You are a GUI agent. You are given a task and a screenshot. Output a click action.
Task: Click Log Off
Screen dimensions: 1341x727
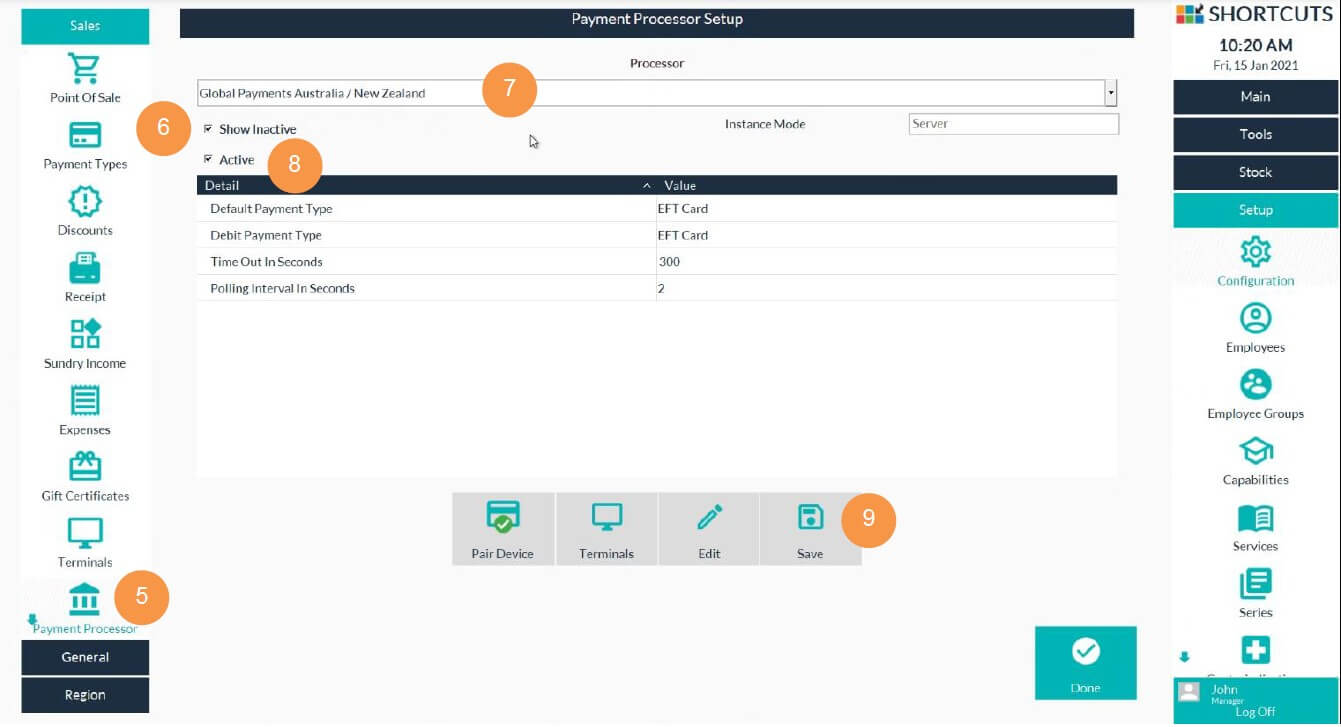pos(1255,712)
